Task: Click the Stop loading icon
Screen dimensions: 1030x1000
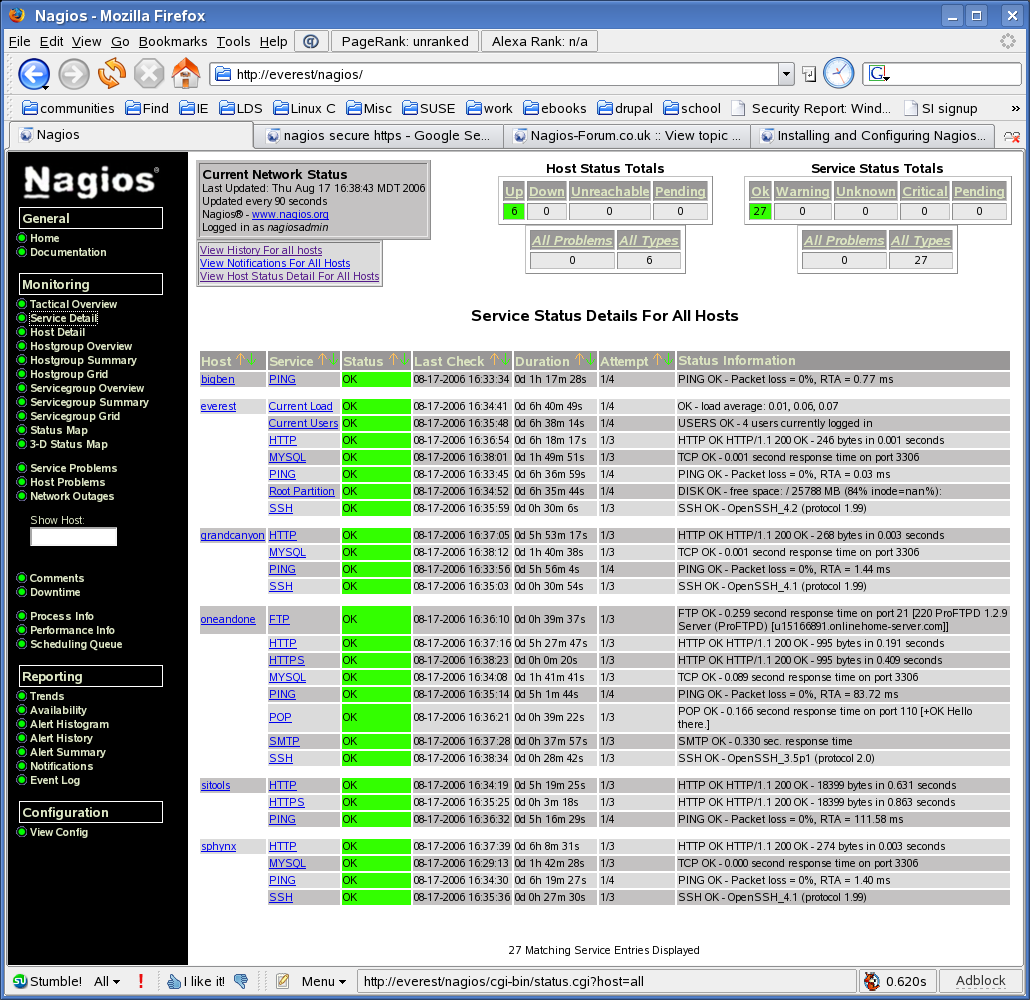Action: (x=149, y=74)
